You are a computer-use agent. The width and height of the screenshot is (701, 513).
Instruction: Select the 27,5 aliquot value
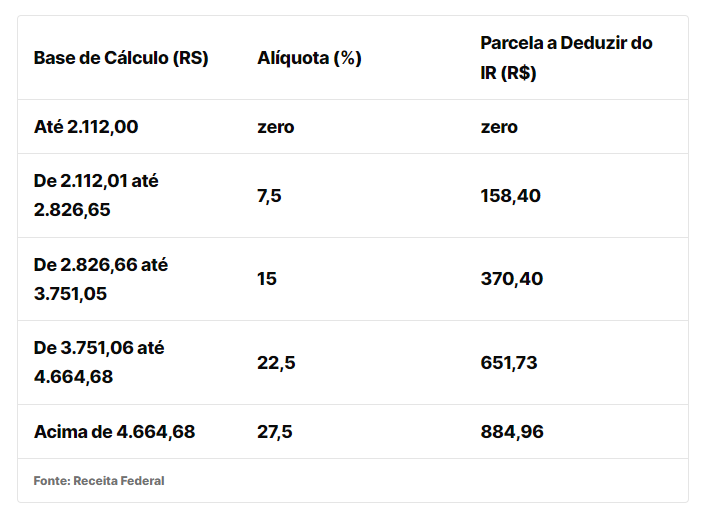[x=275, y=432]
